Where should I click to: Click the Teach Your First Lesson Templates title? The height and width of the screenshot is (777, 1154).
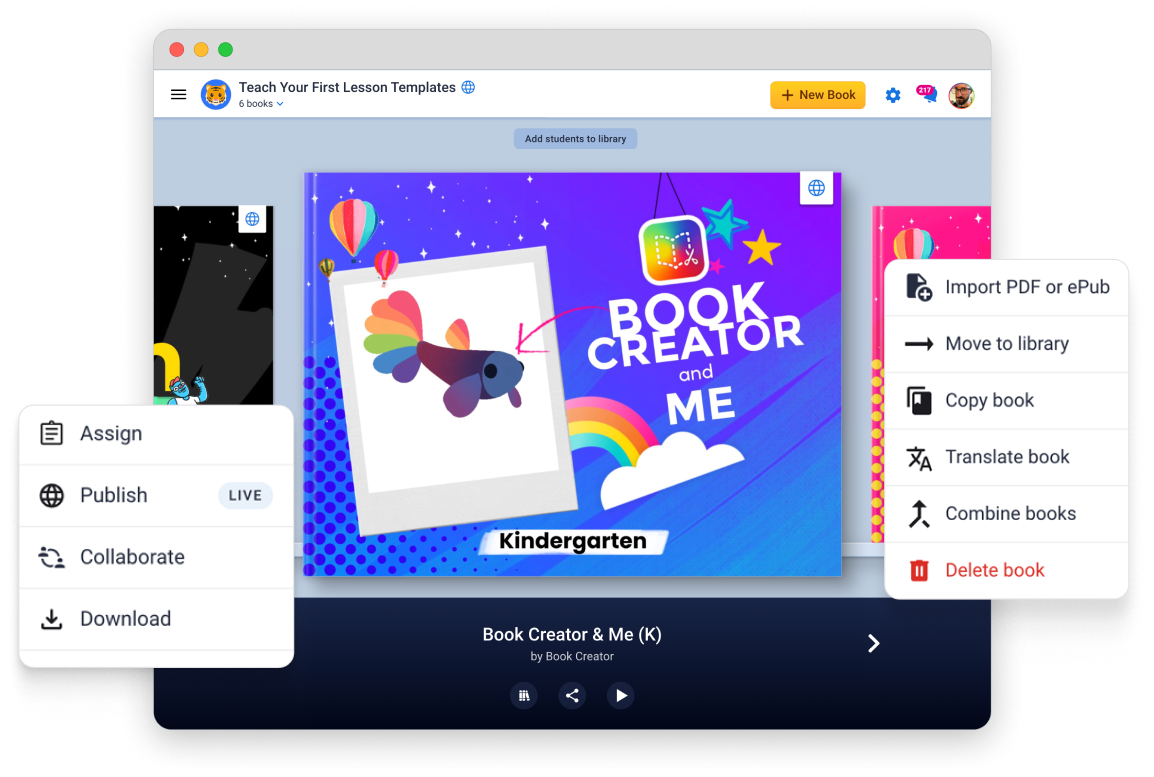coord(347,87)
